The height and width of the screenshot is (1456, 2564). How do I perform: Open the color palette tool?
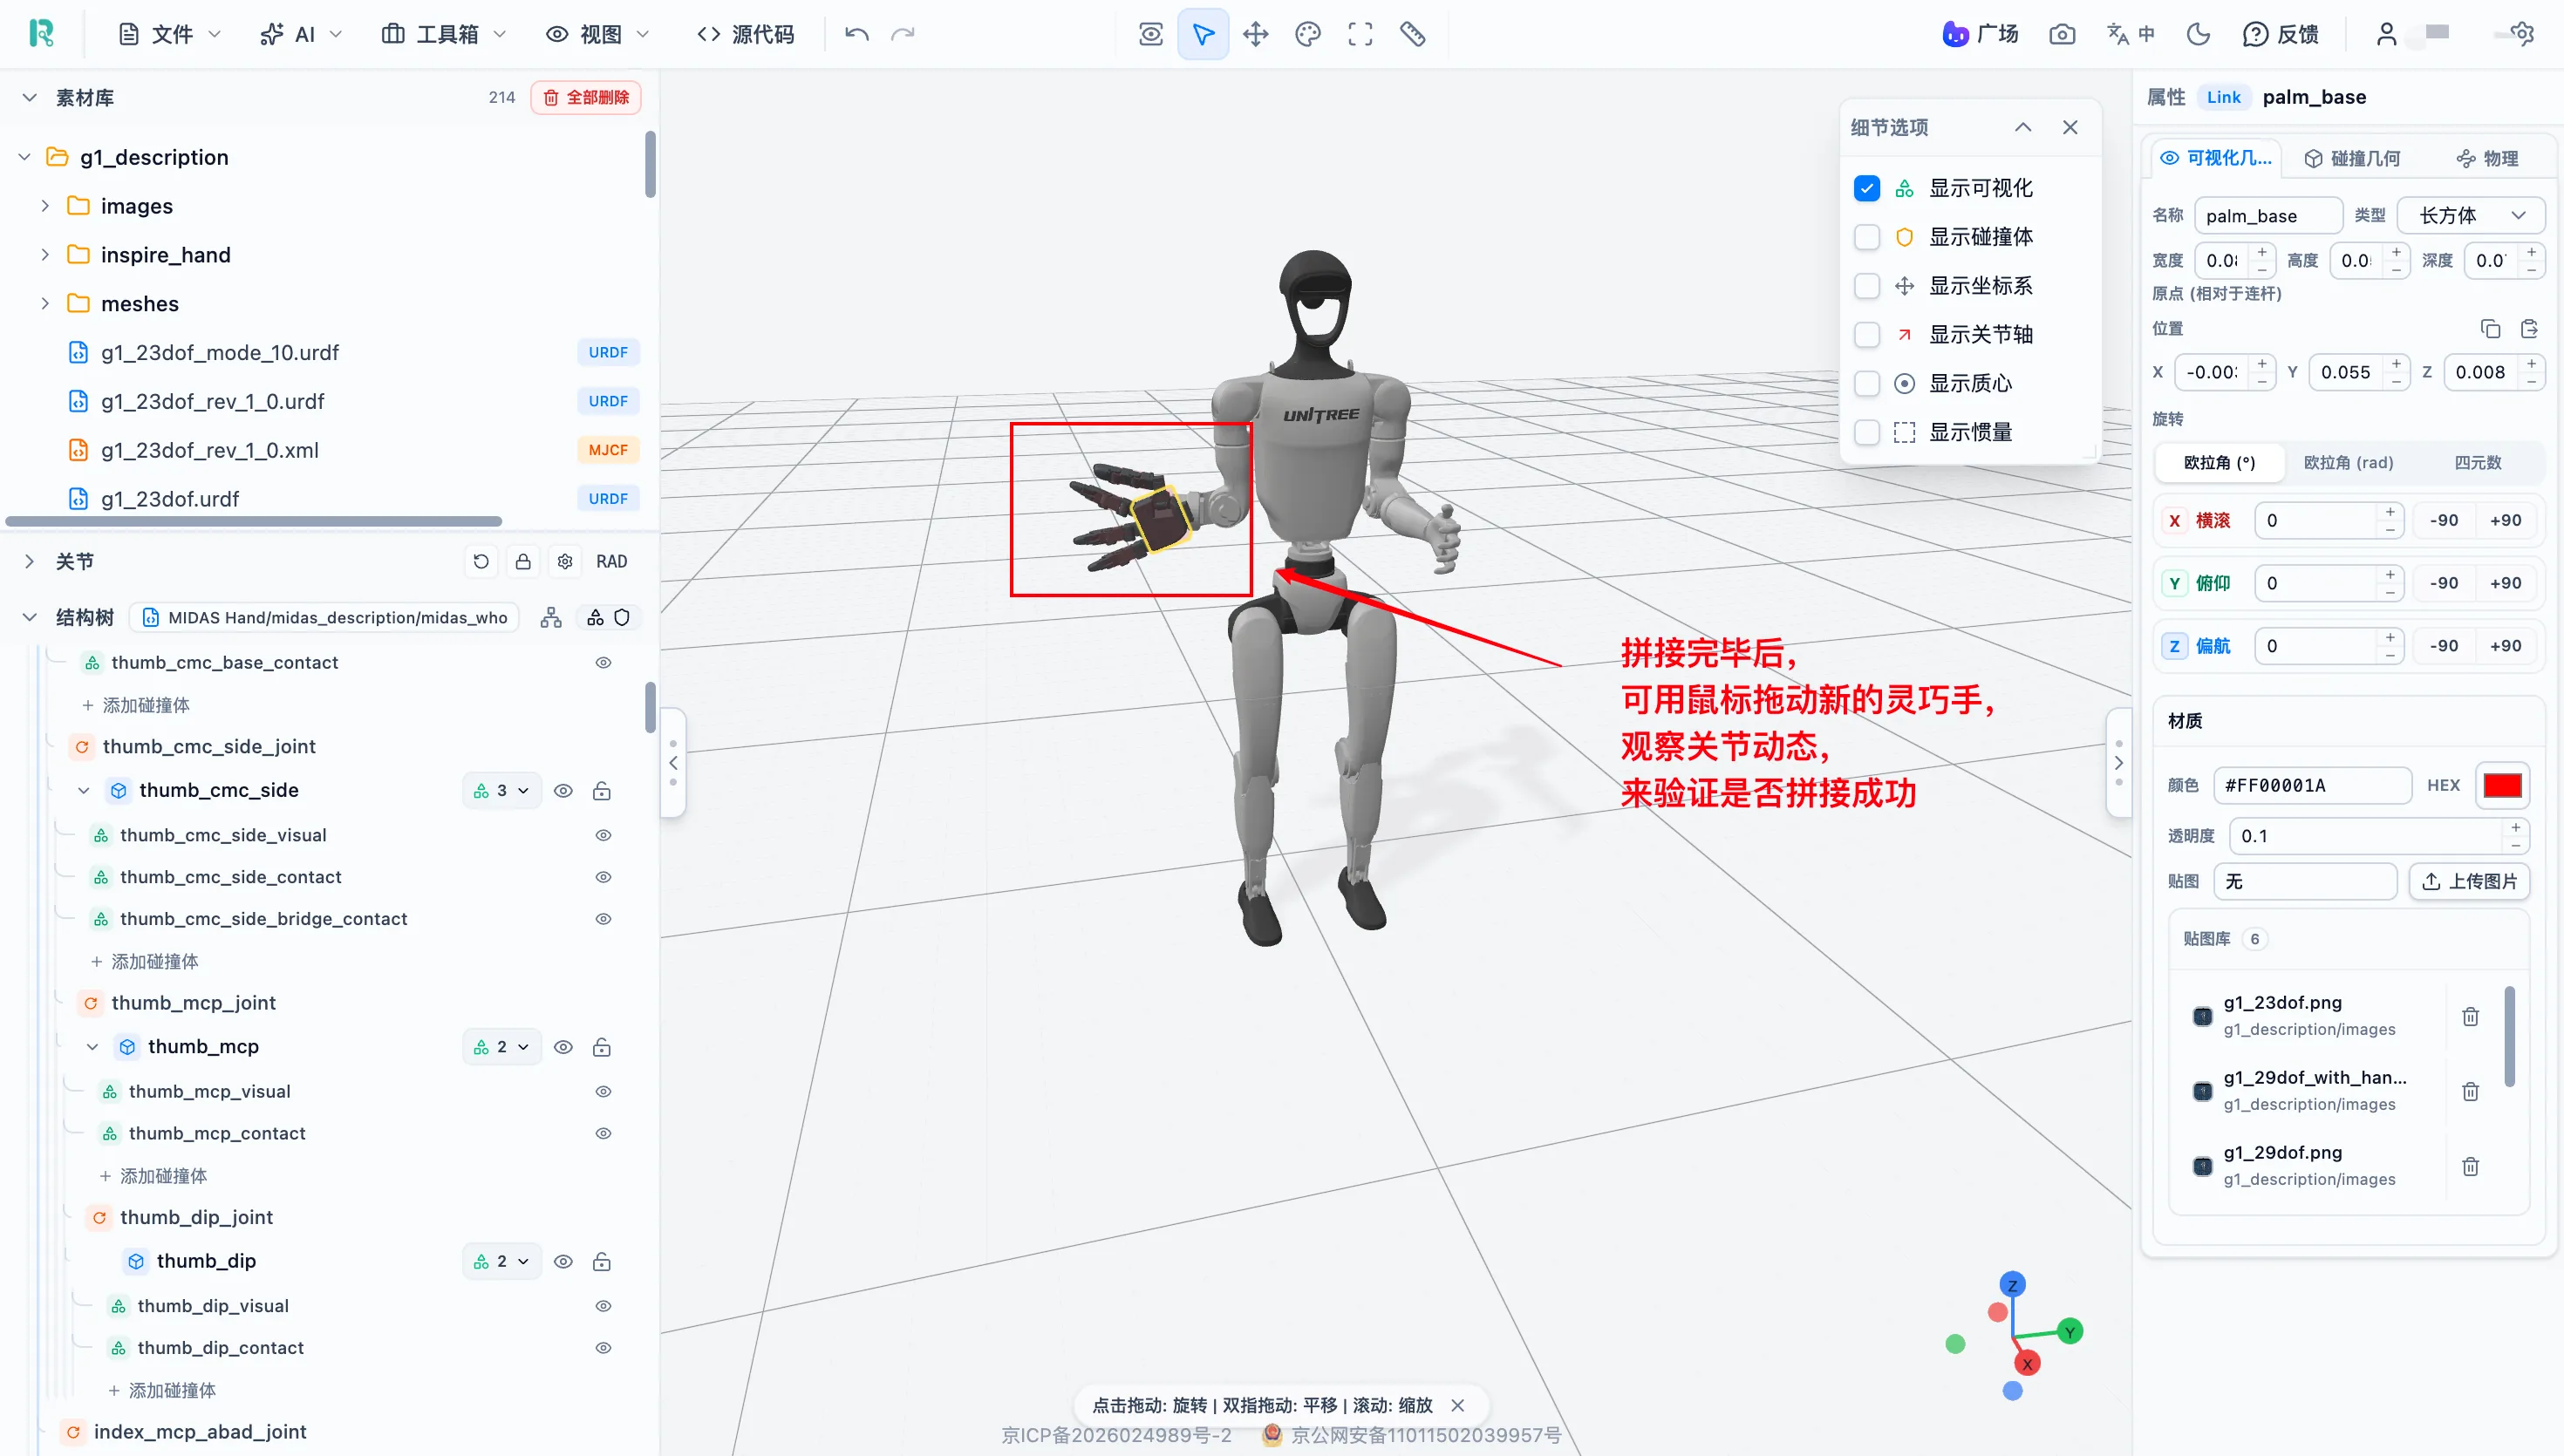pyautogui.click(x=1308, y=34)
